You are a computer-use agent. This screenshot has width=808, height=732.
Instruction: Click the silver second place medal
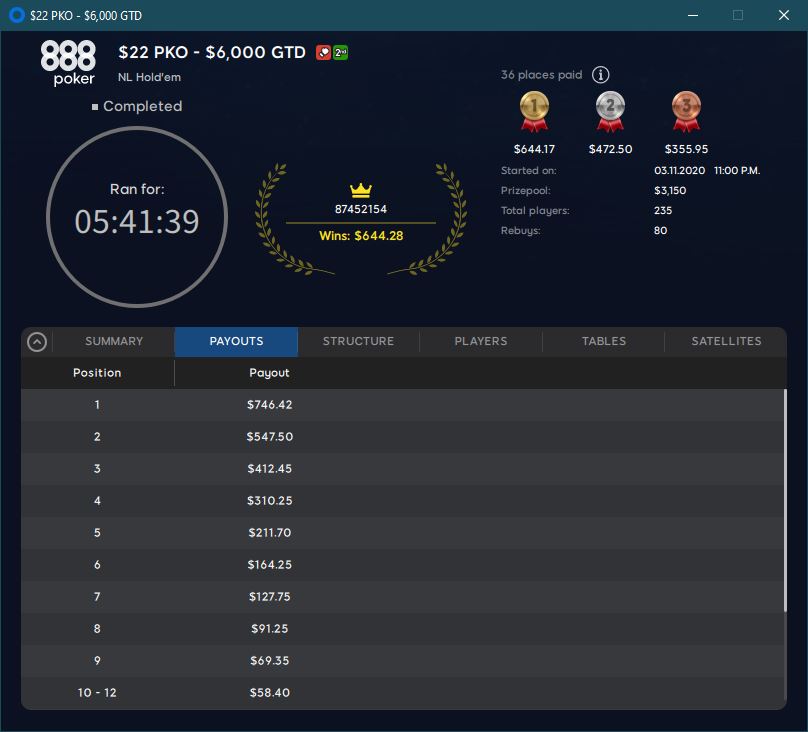[x=610, y=111]
